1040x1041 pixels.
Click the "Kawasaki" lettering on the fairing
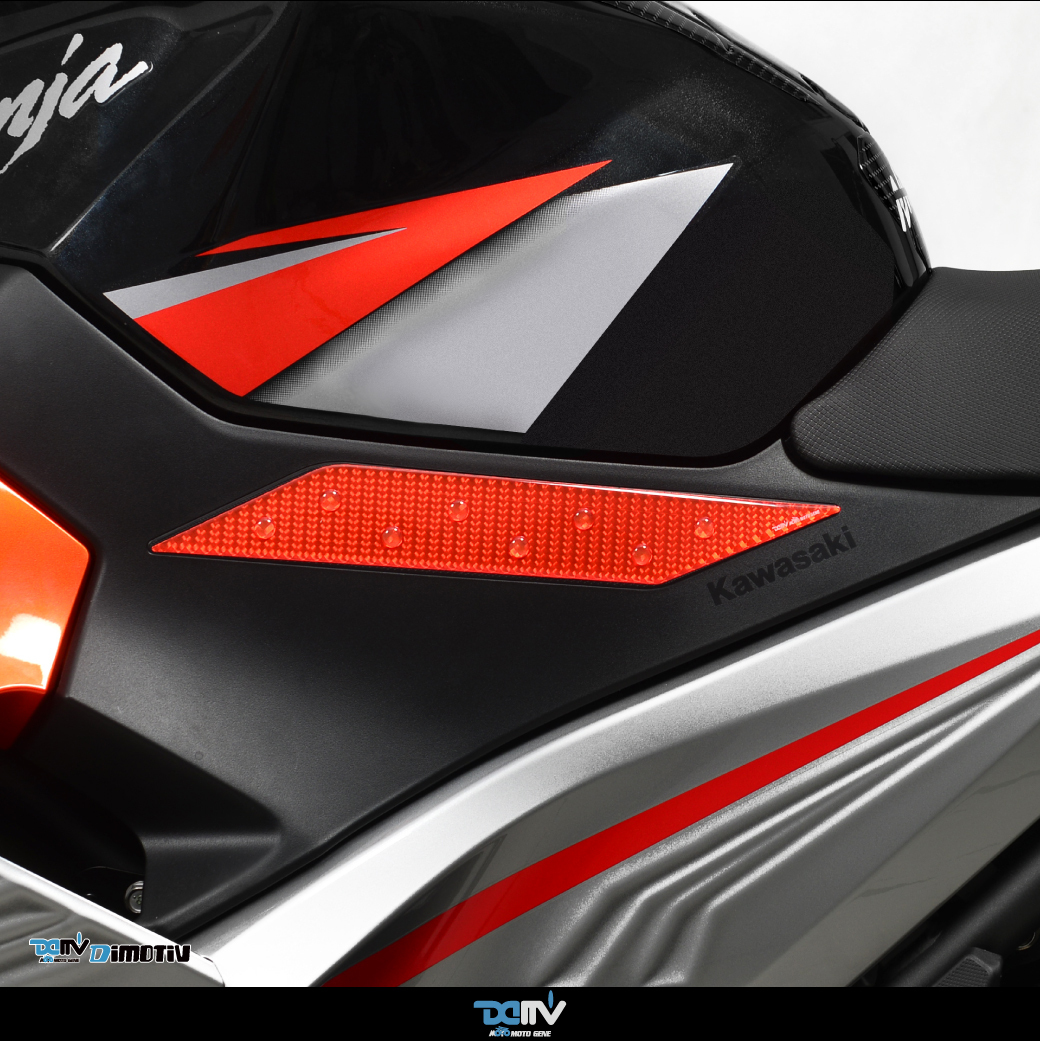tap(781, 567)
